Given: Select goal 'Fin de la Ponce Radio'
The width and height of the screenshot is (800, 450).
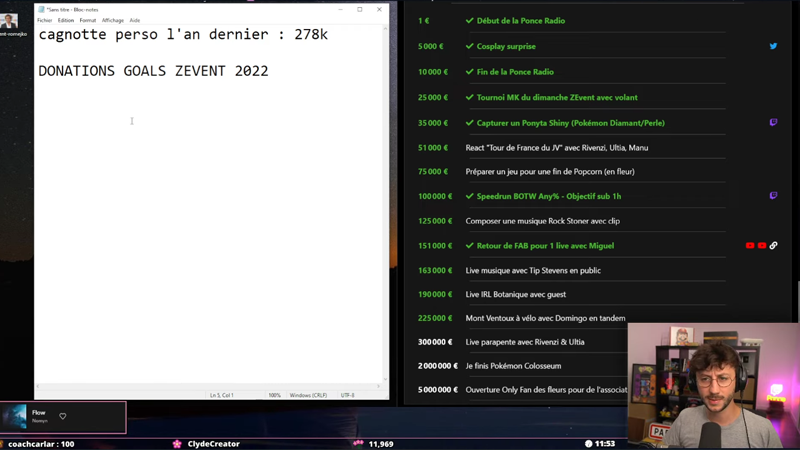Looking at the screenshot, I should [x=515, y=72].
